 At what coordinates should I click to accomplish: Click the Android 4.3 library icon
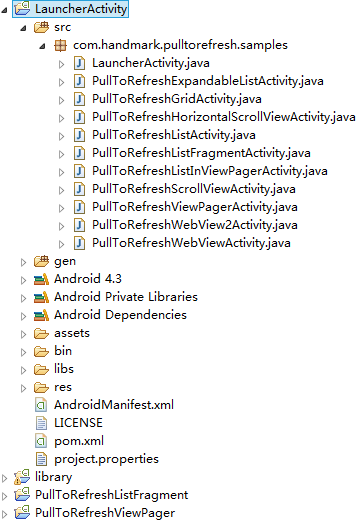pos(41,279)
